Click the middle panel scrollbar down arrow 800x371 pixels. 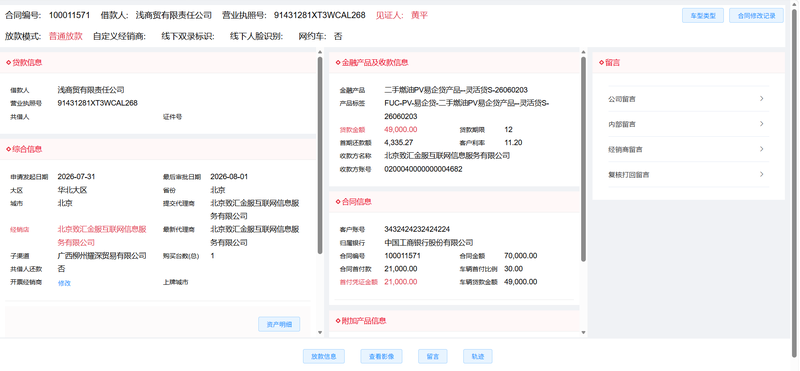(584, 333)
